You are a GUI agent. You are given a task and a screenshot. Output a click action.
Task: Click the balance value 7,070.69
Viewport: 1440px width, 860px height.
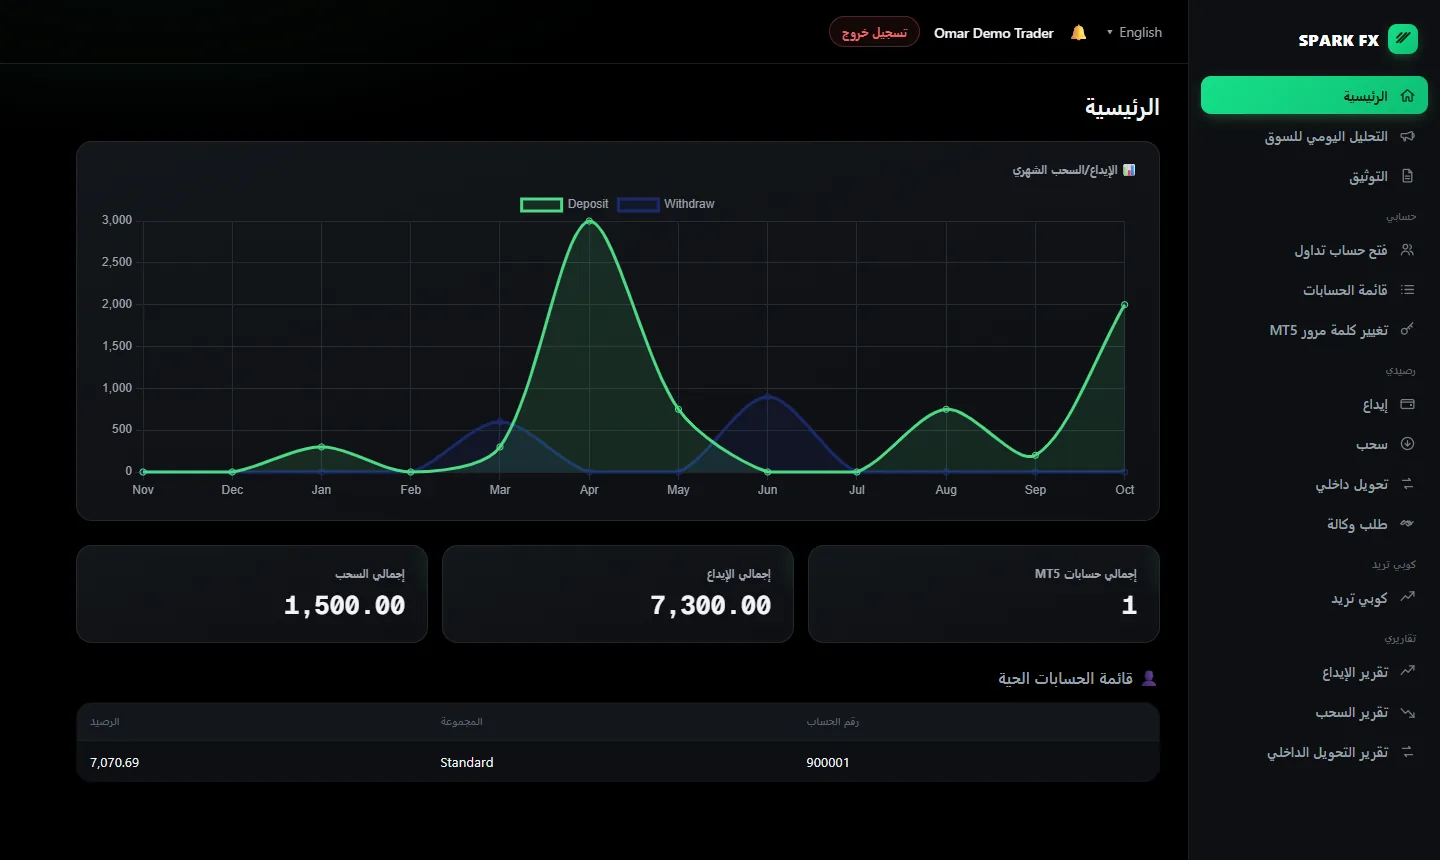click(115, 762)
